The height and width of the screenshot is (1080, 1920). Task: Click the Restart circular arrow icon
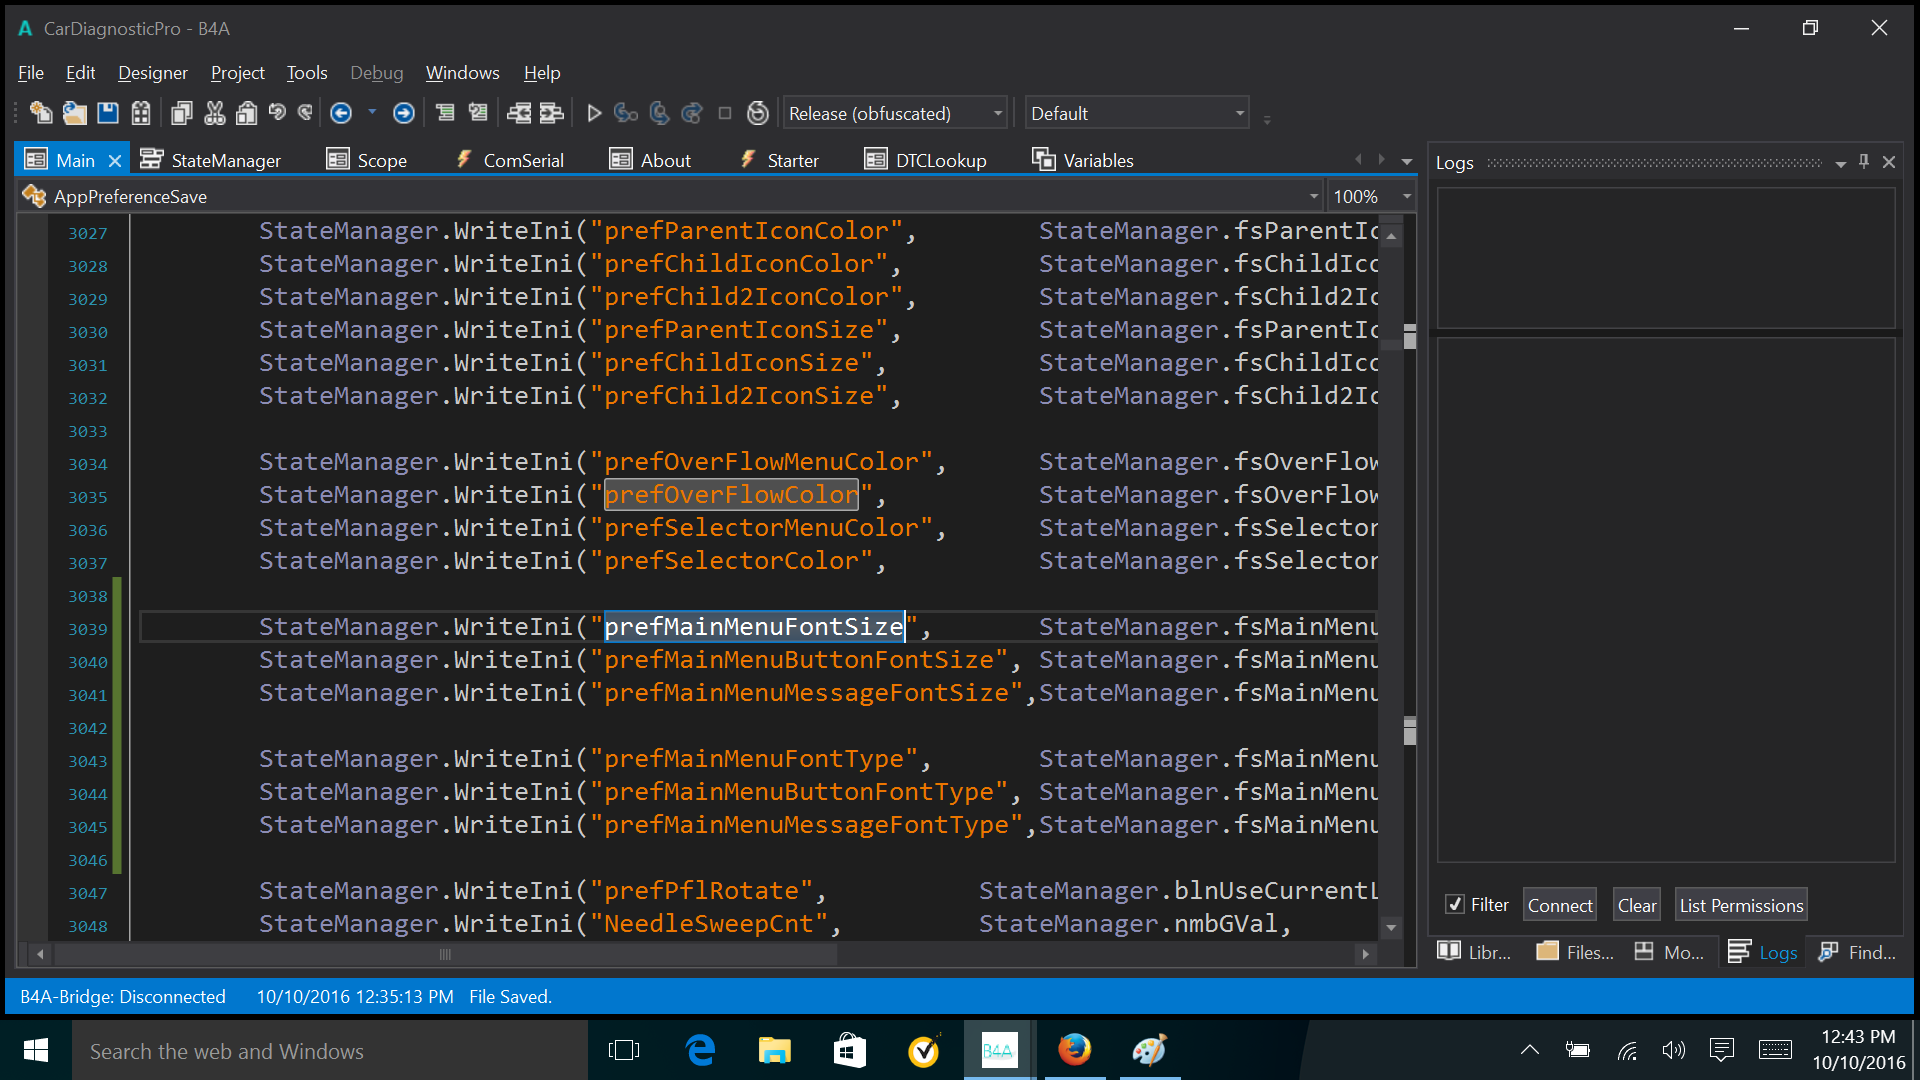[758, 113]
